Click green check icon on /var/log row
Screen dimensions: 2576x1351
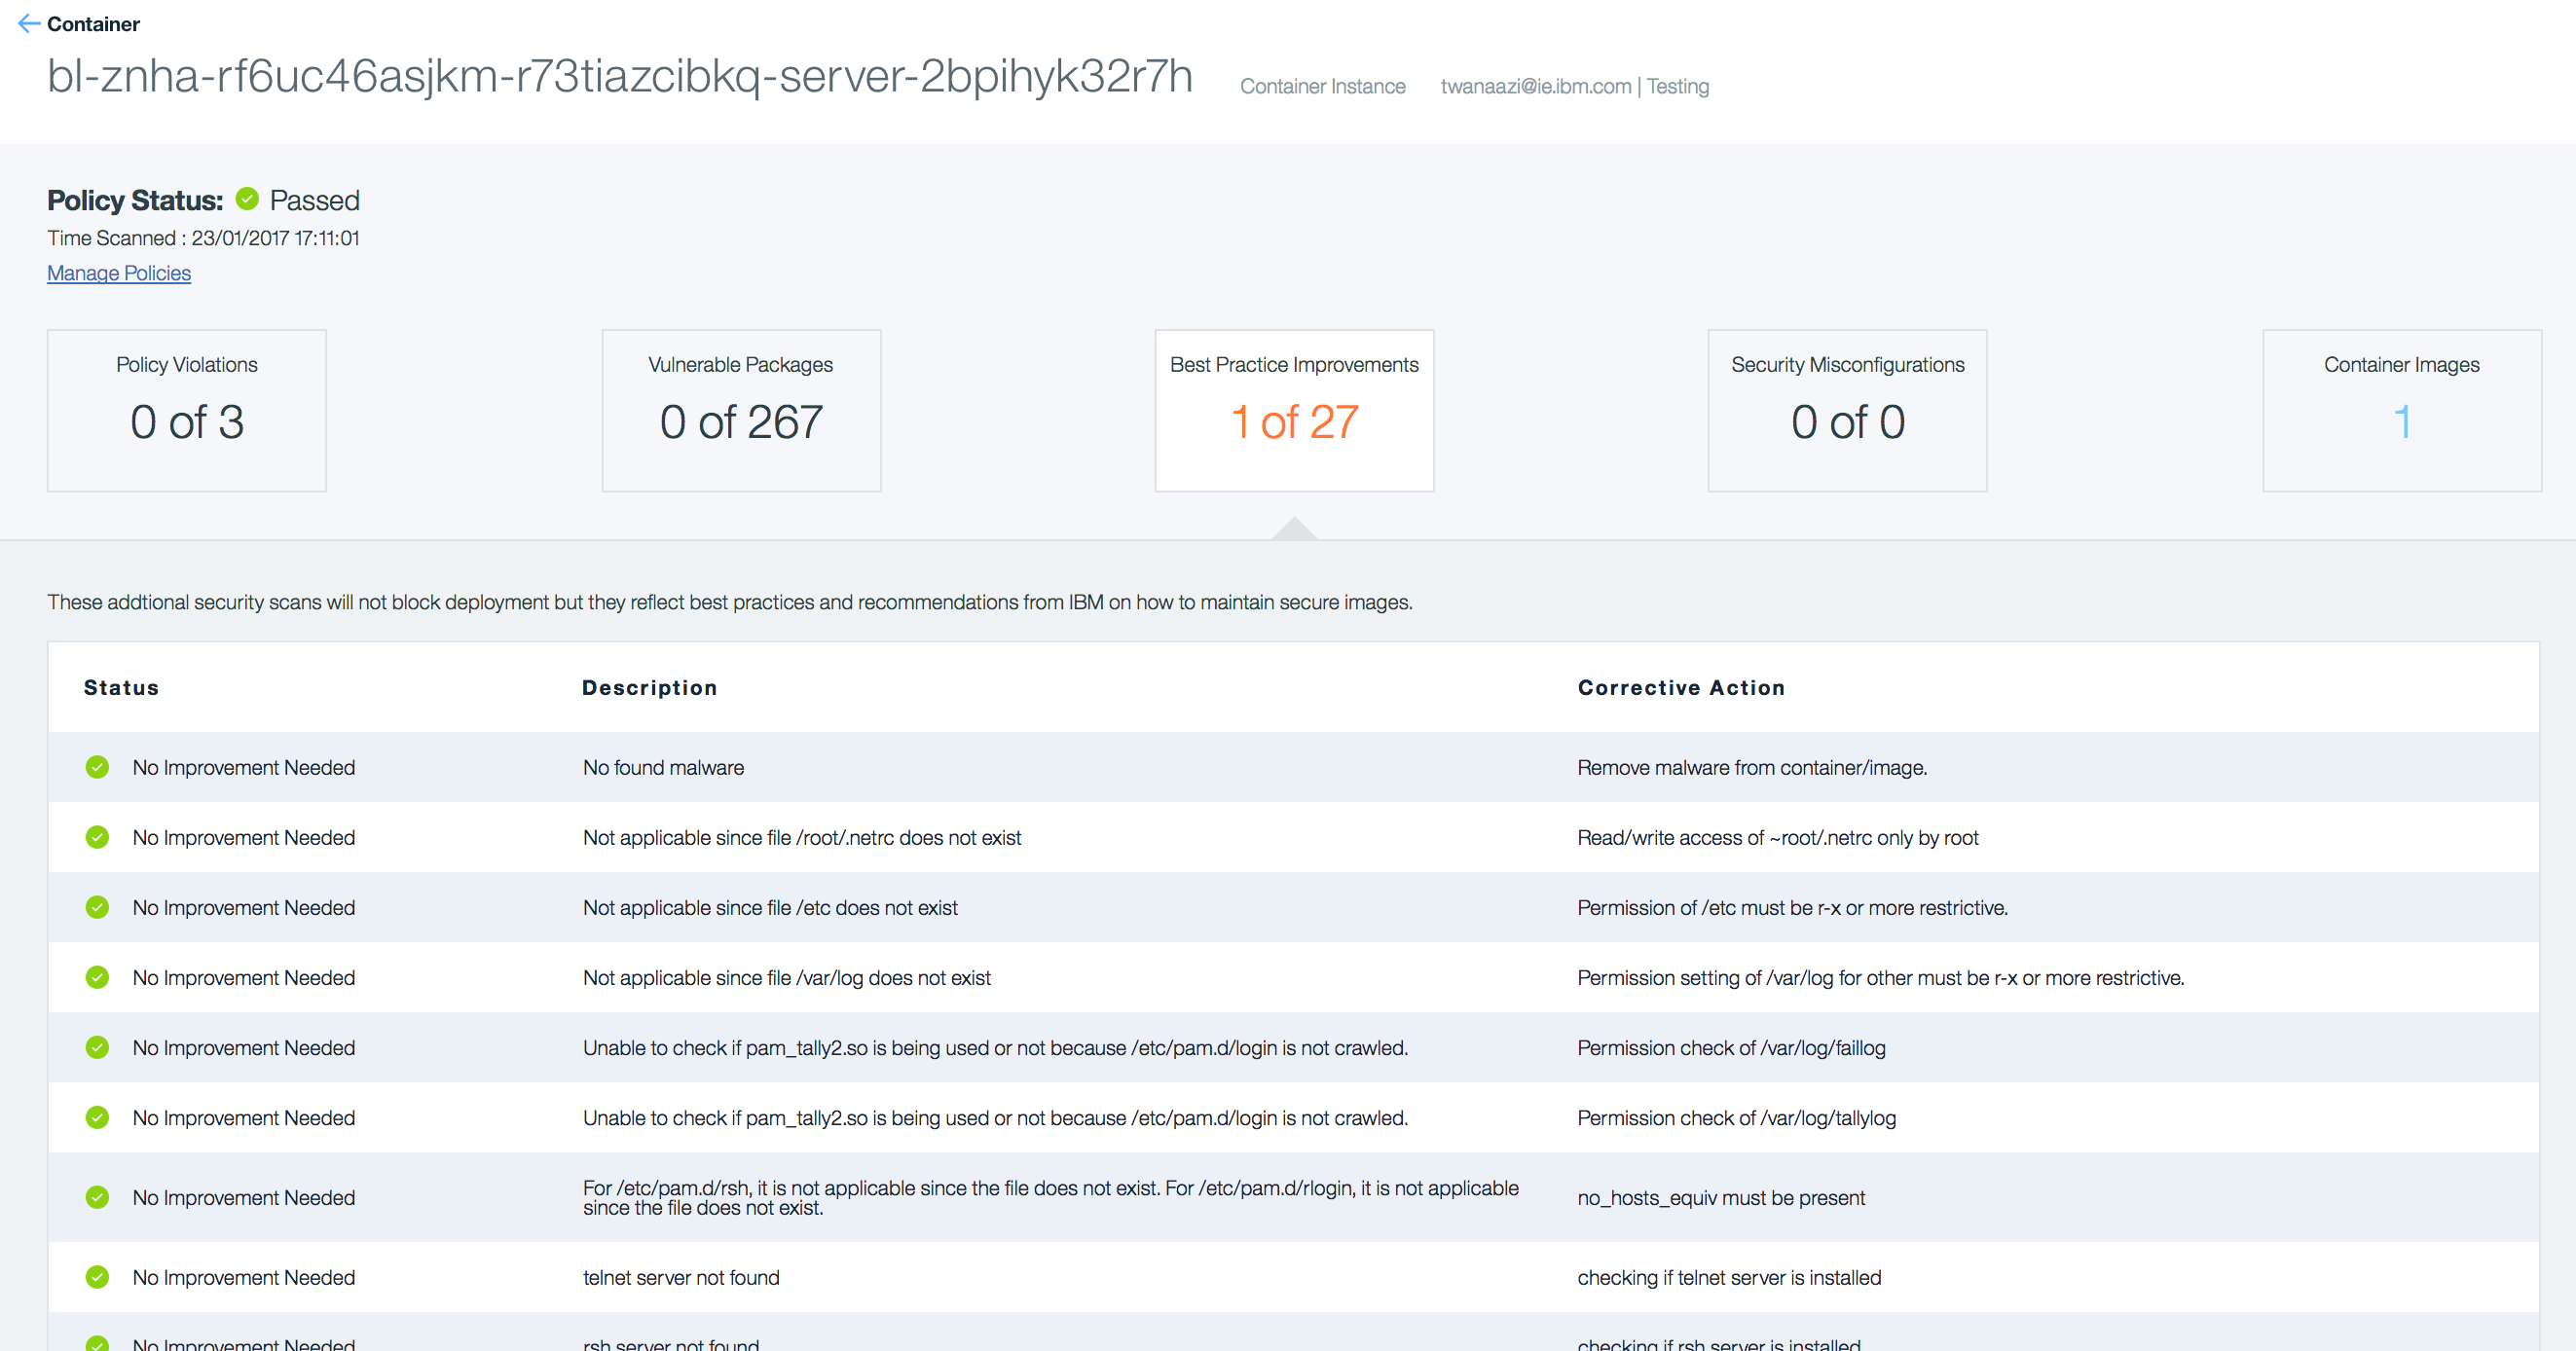(x=97, y=977)
